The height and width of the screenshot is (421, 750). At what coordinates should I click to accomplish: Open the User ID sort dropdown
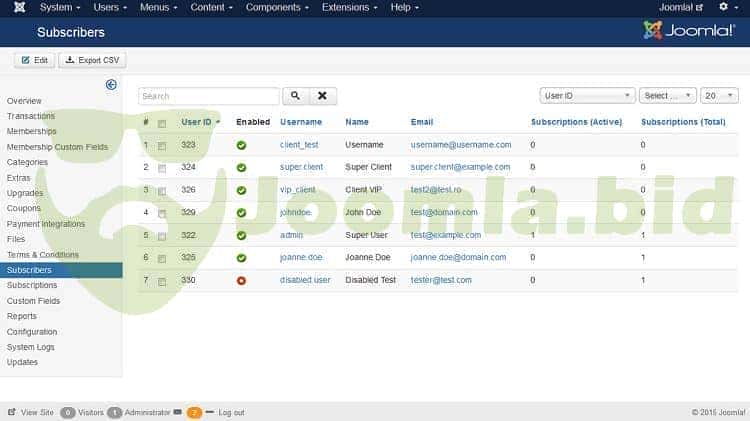587,96
